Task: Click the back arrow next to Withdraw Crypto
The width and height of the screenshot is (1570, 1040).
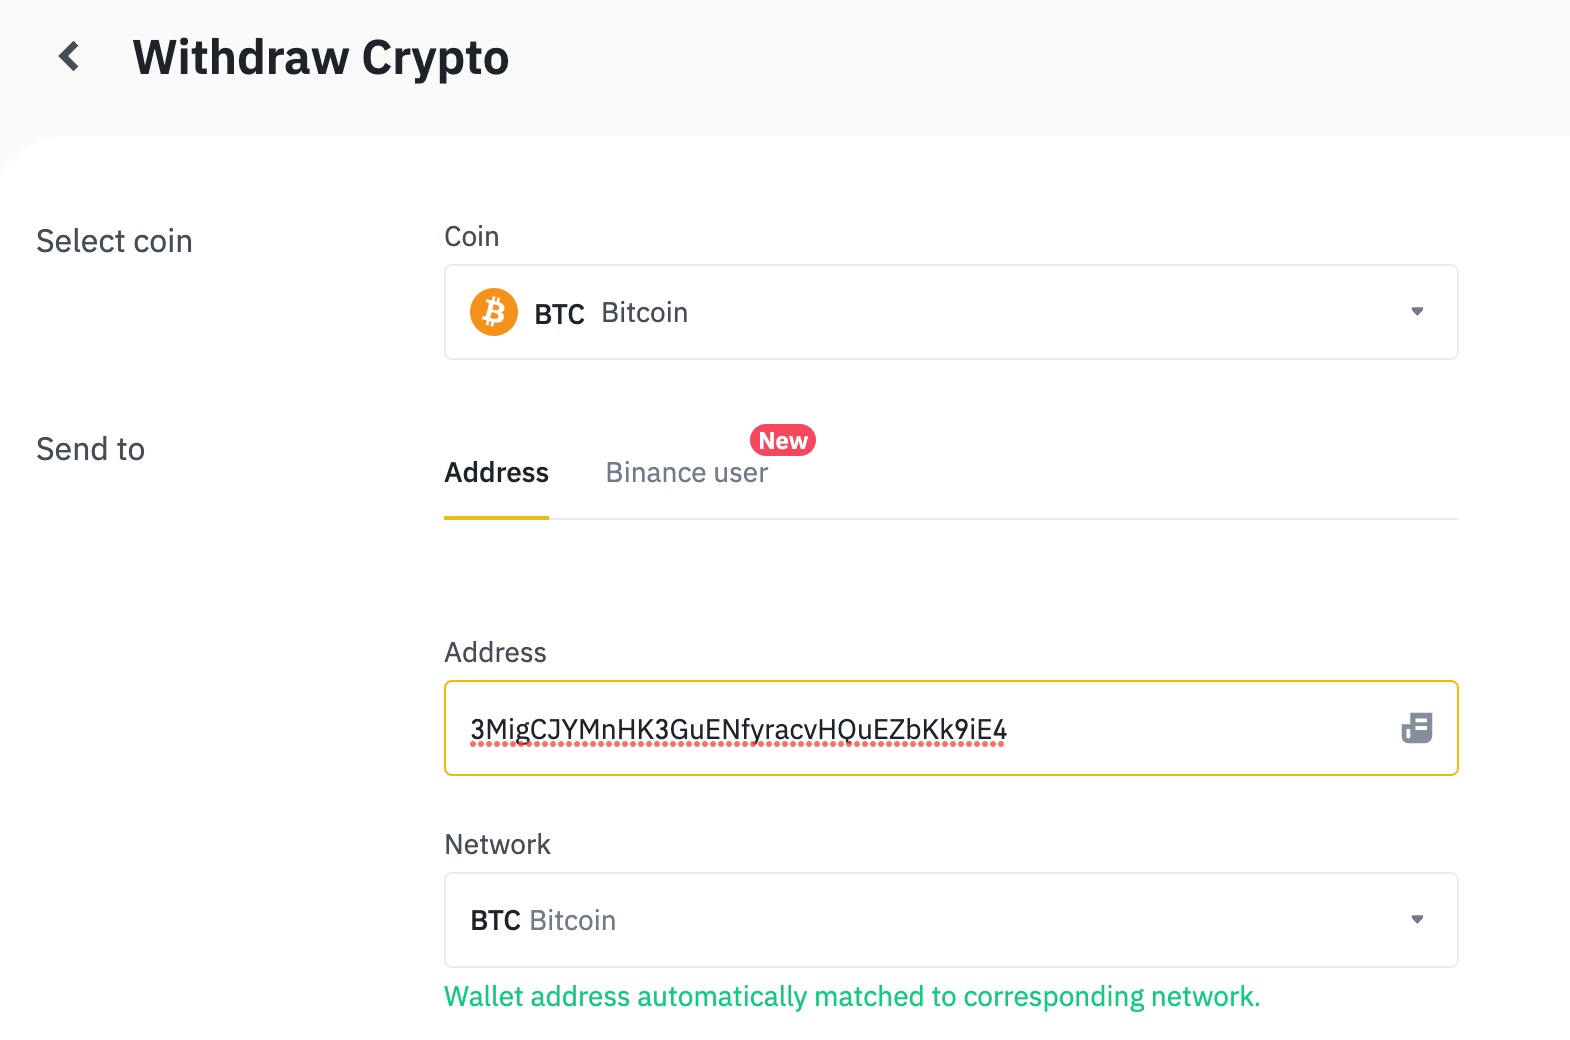Action: [69, 57]
